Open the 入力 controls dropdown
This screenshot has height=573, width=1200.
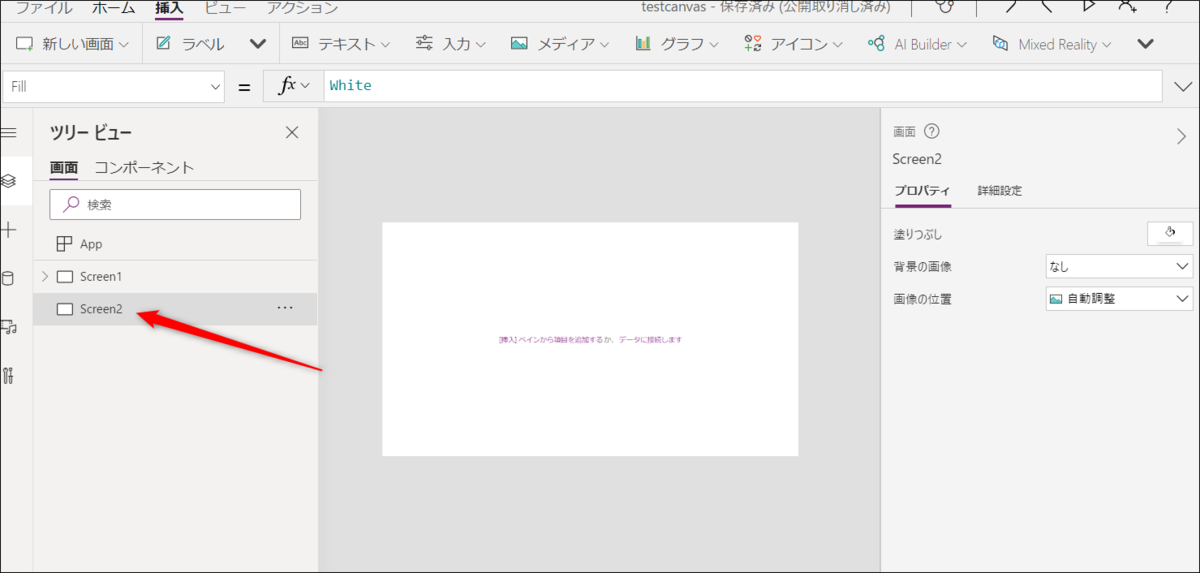point(451,44)
